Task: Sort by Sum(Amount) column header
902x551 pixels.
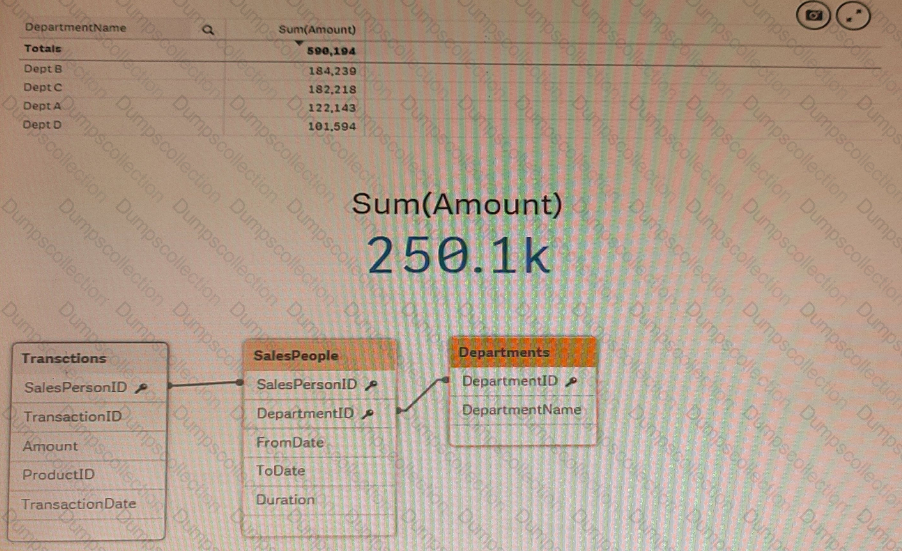Action: [316, 30]
